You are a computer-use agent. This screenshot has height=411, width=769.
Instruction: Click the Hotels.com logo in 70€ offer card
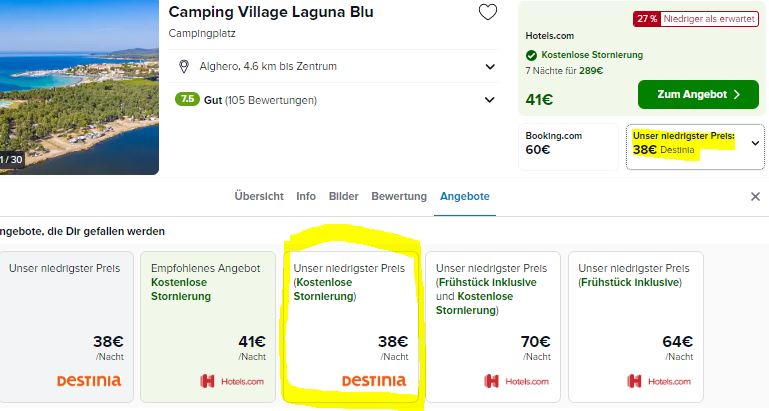pos(516,381)
